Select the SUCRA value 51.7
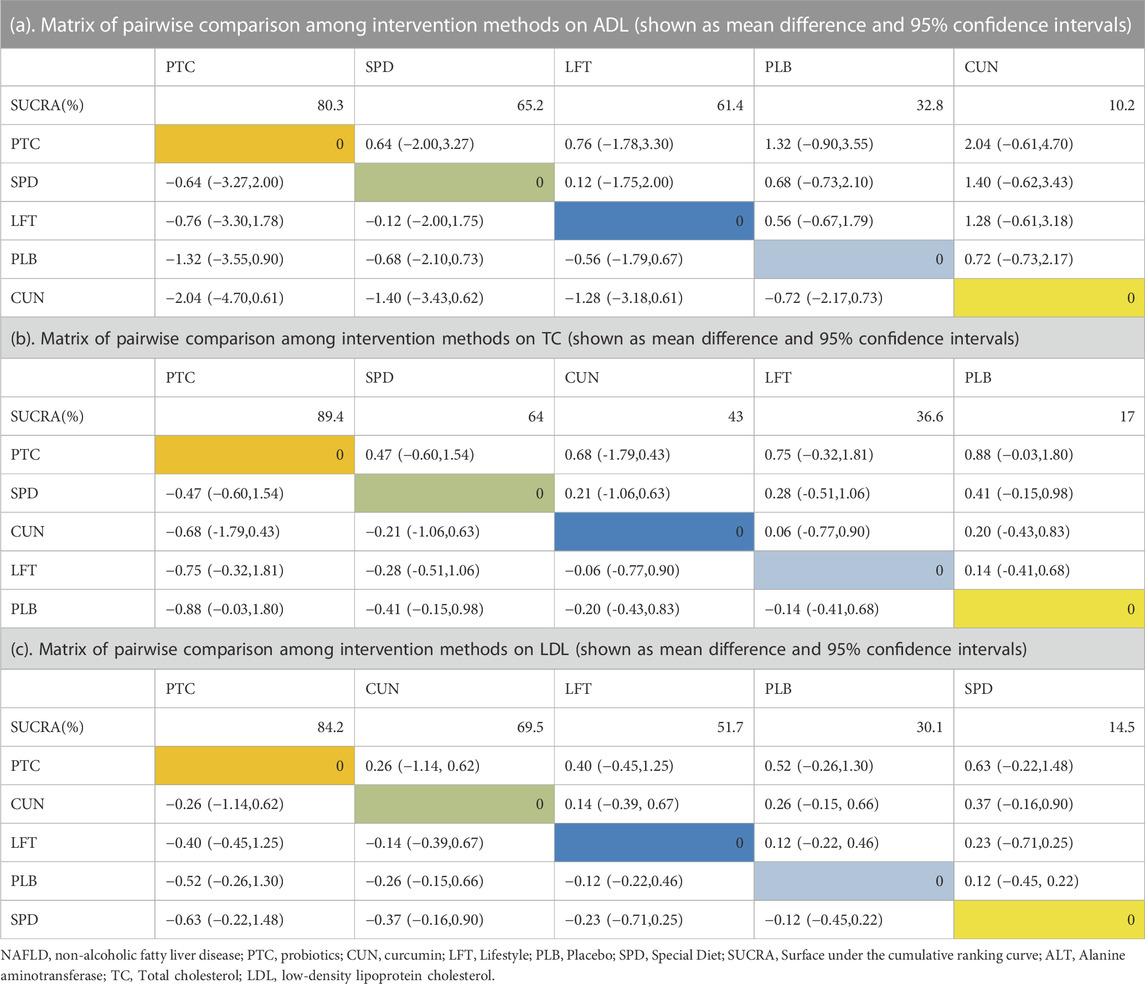Viewport: 1145px width, 984px height. point(729,727)
